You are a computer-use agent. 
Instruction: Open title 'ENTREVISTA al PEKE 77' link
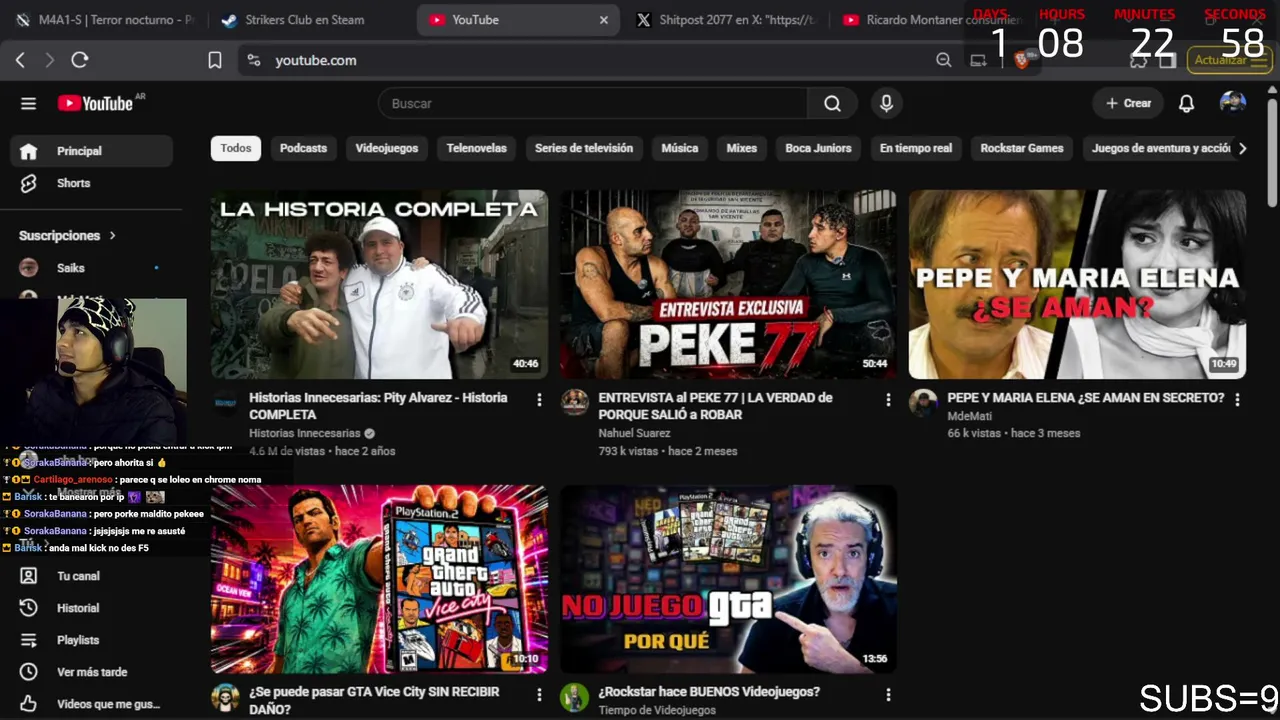(x=715, y=406)
